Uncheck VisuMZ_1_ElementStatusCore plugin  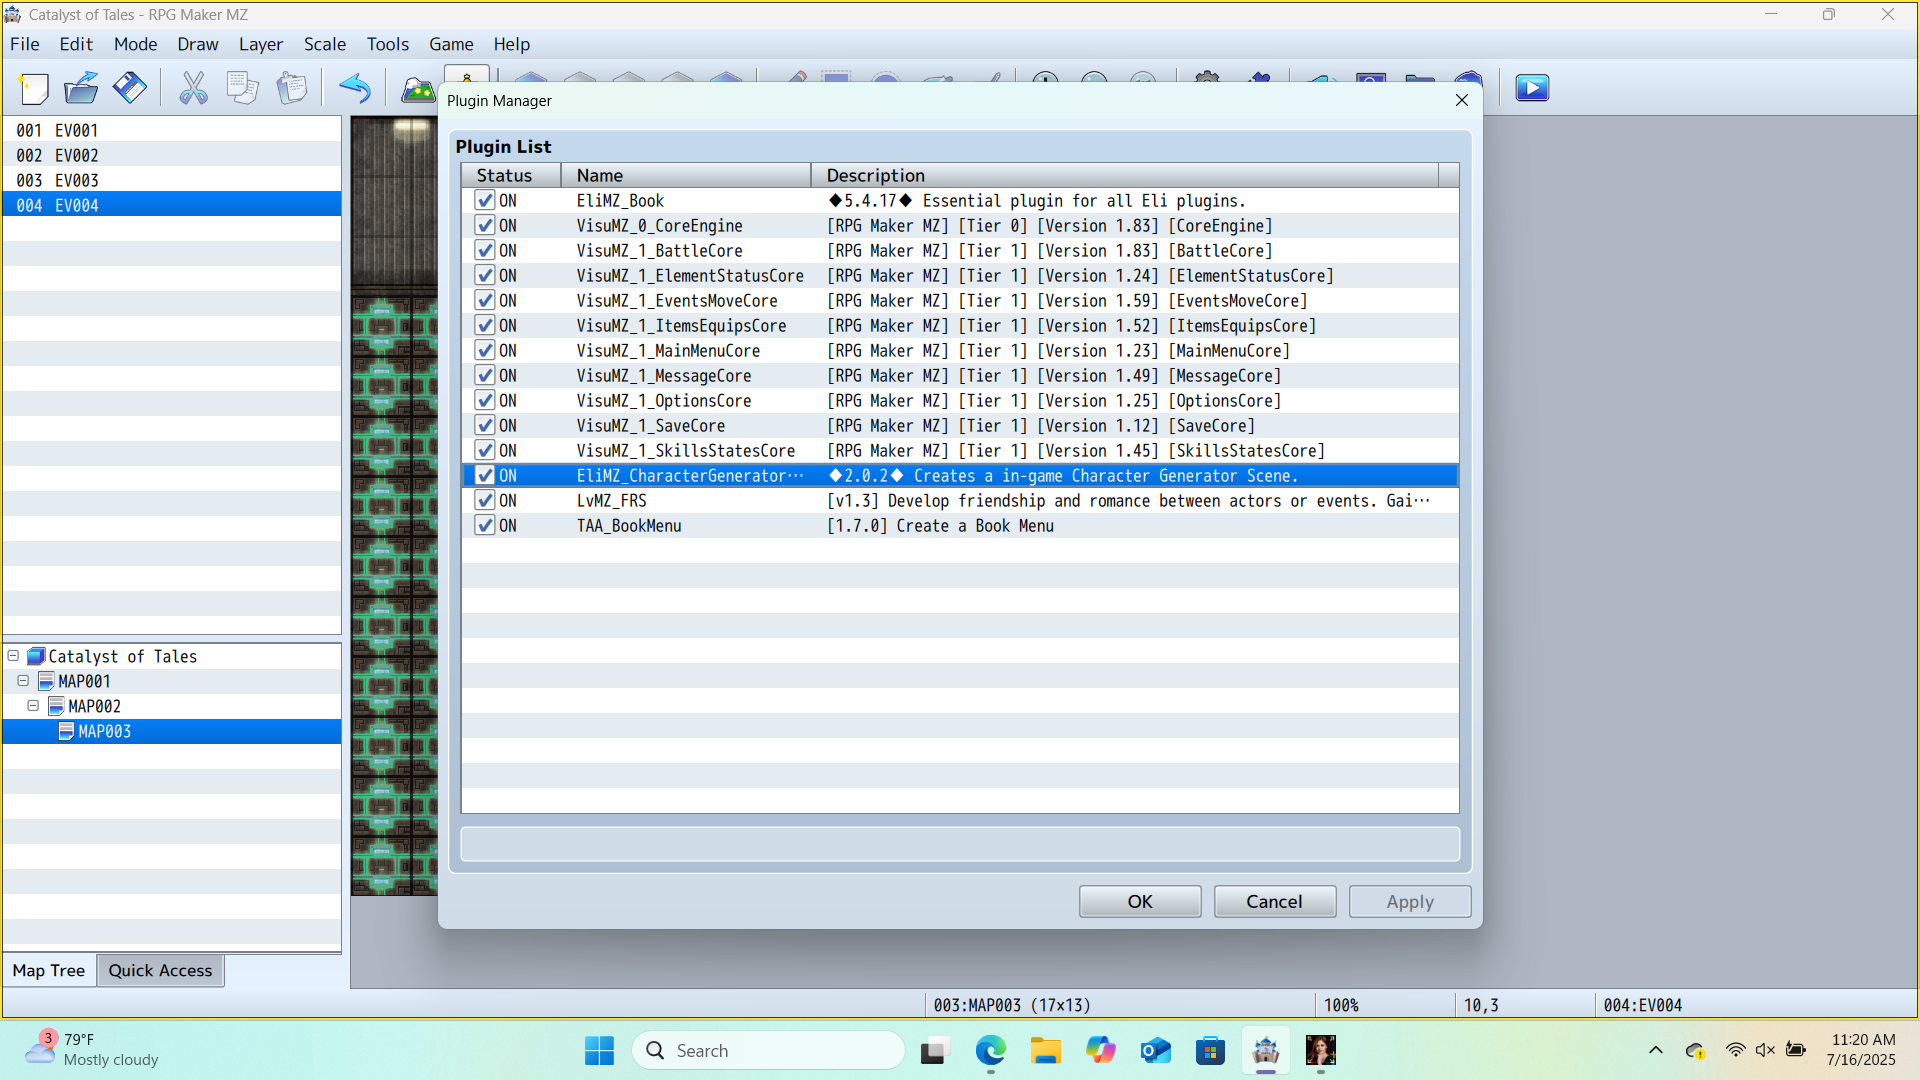(485, 276)
